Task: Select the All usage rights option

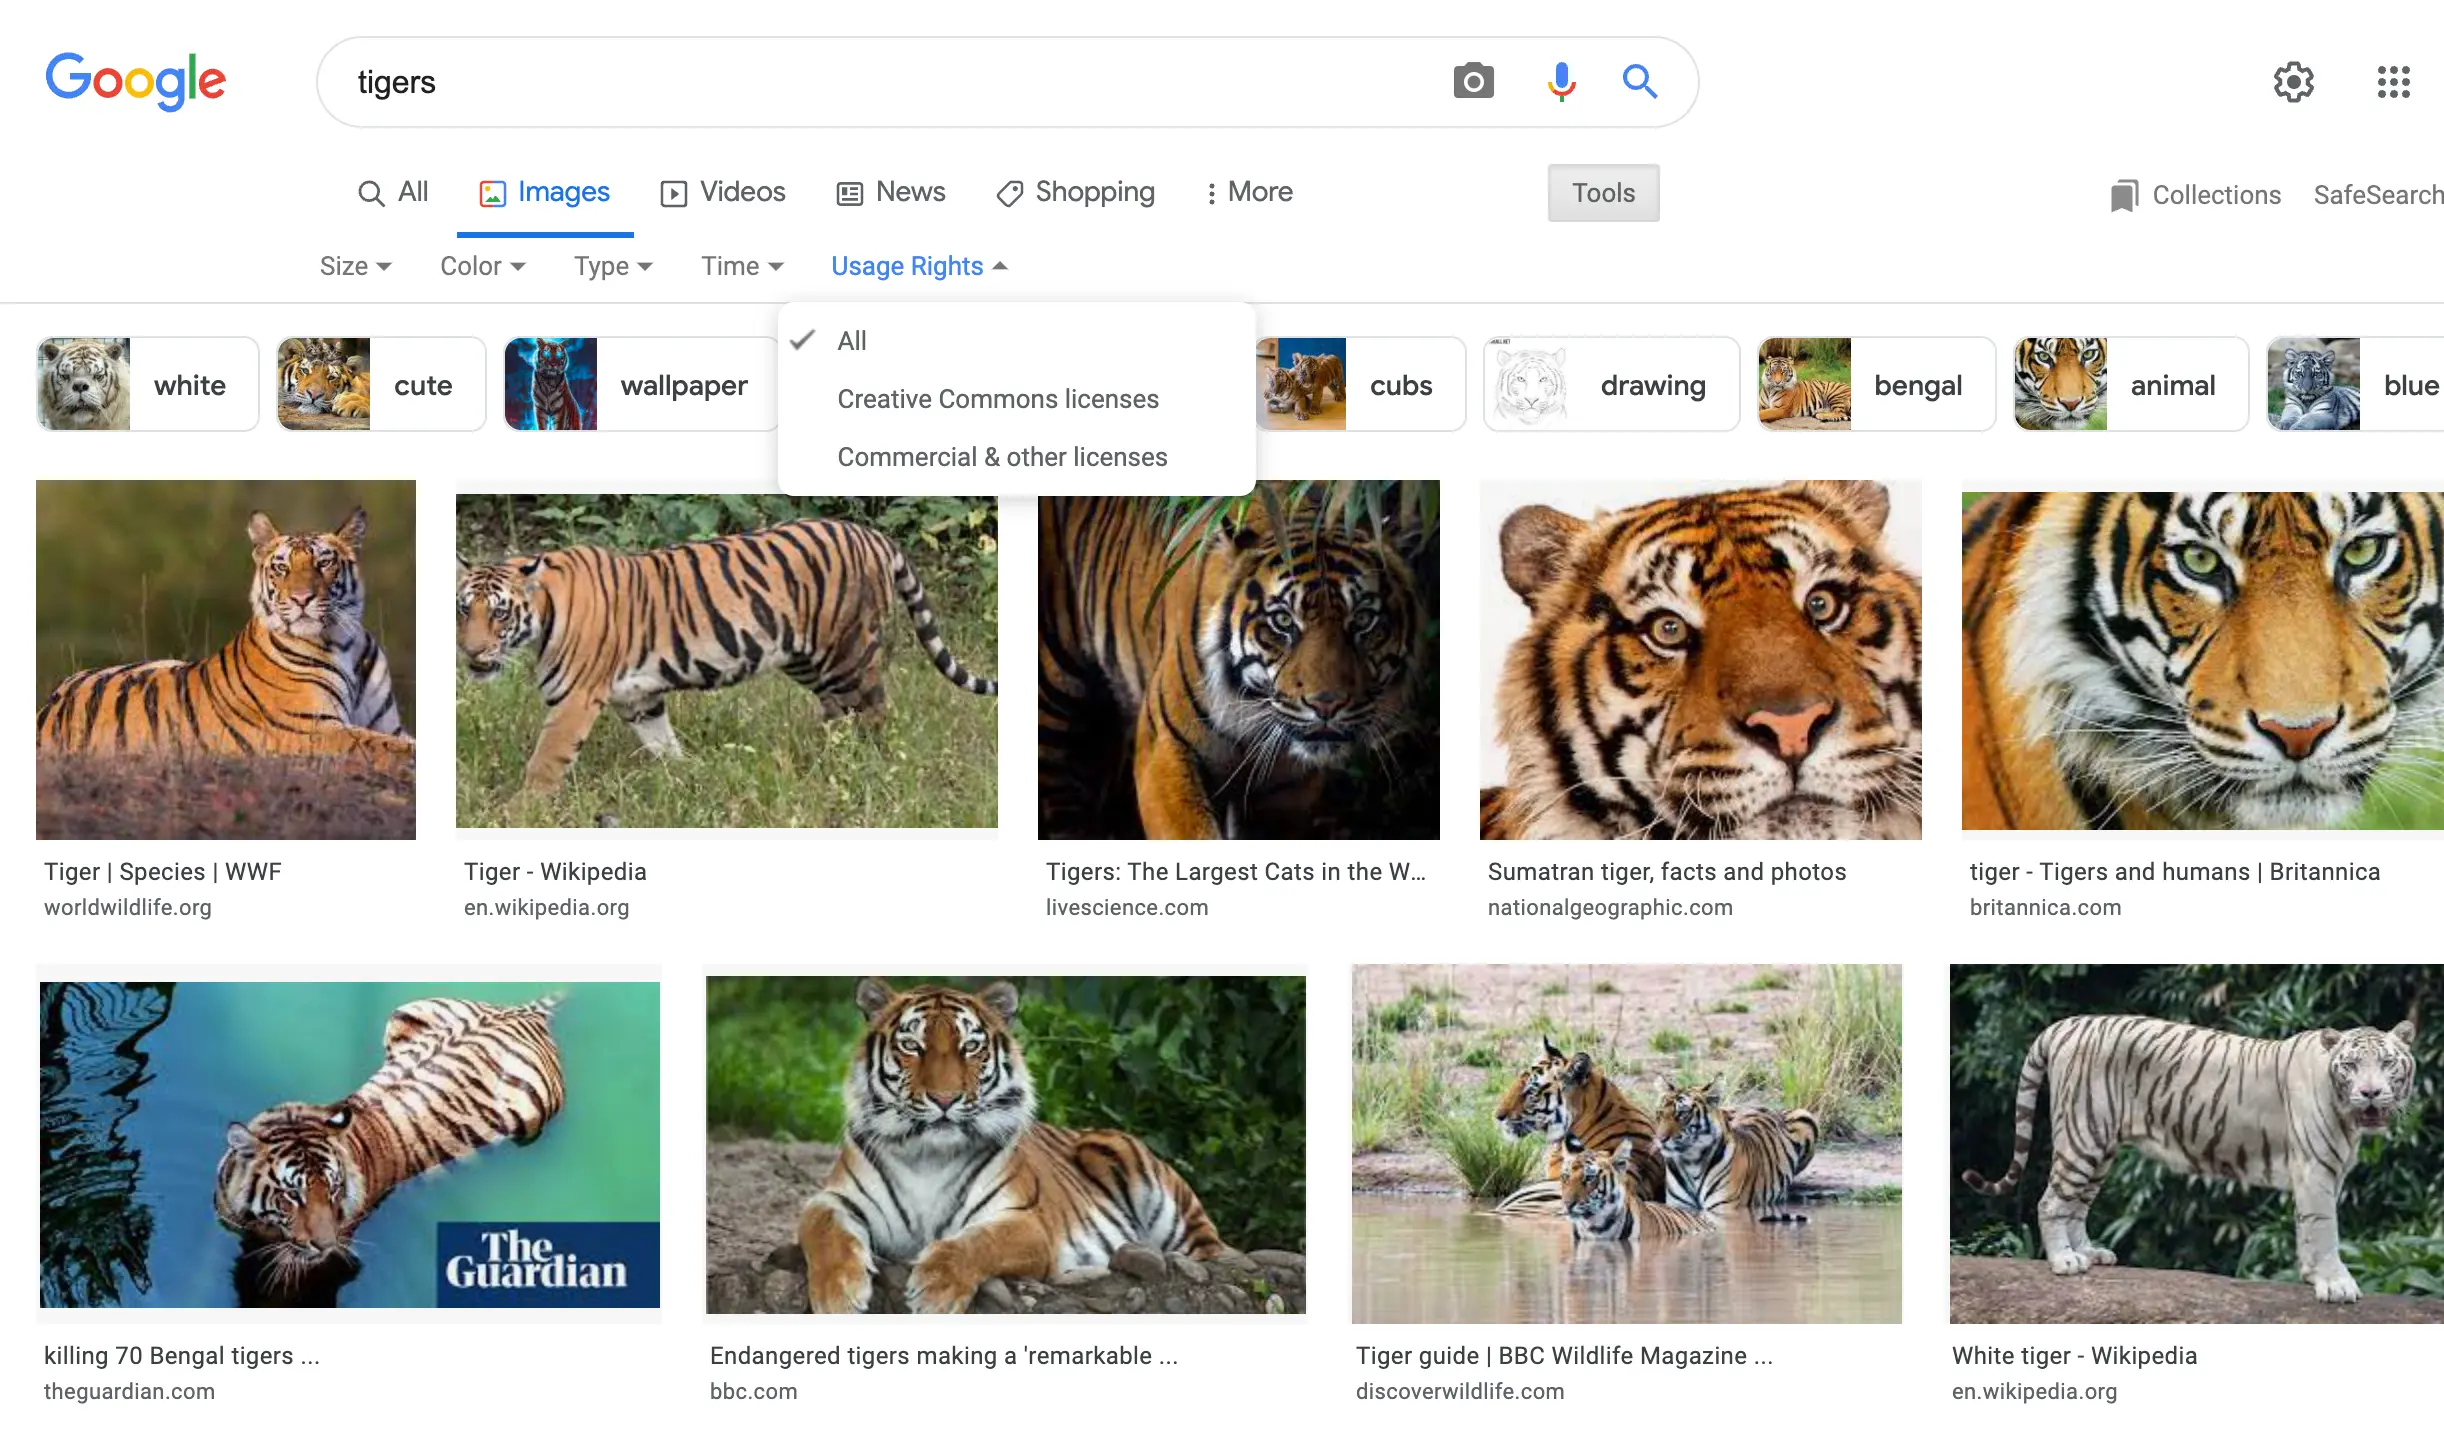Action: 1016,341
